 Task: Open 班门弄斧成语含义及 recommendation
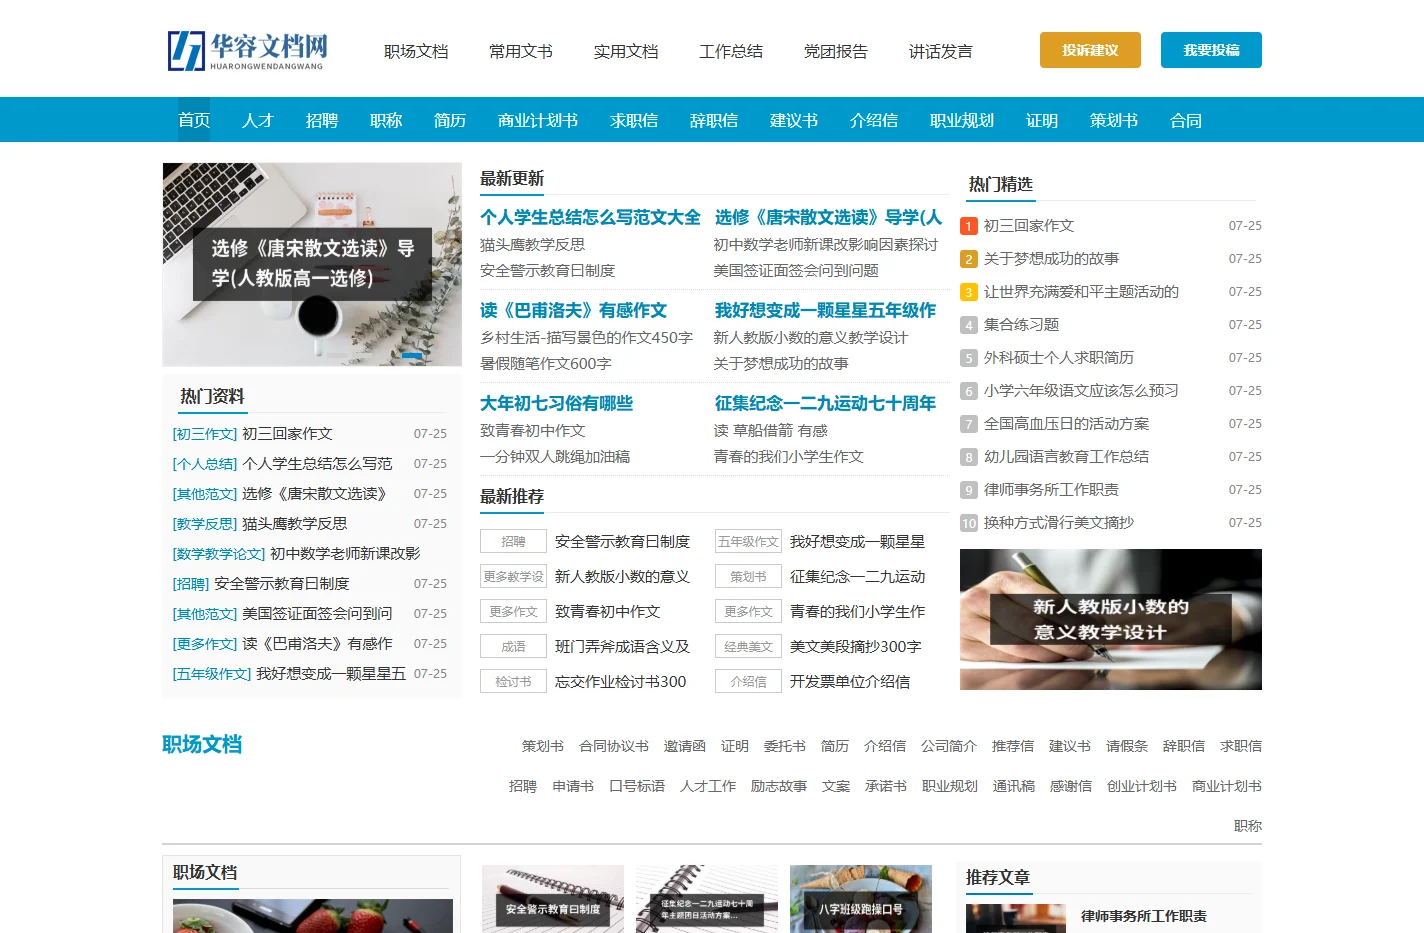pyautogui.click(x=622, y=646)
